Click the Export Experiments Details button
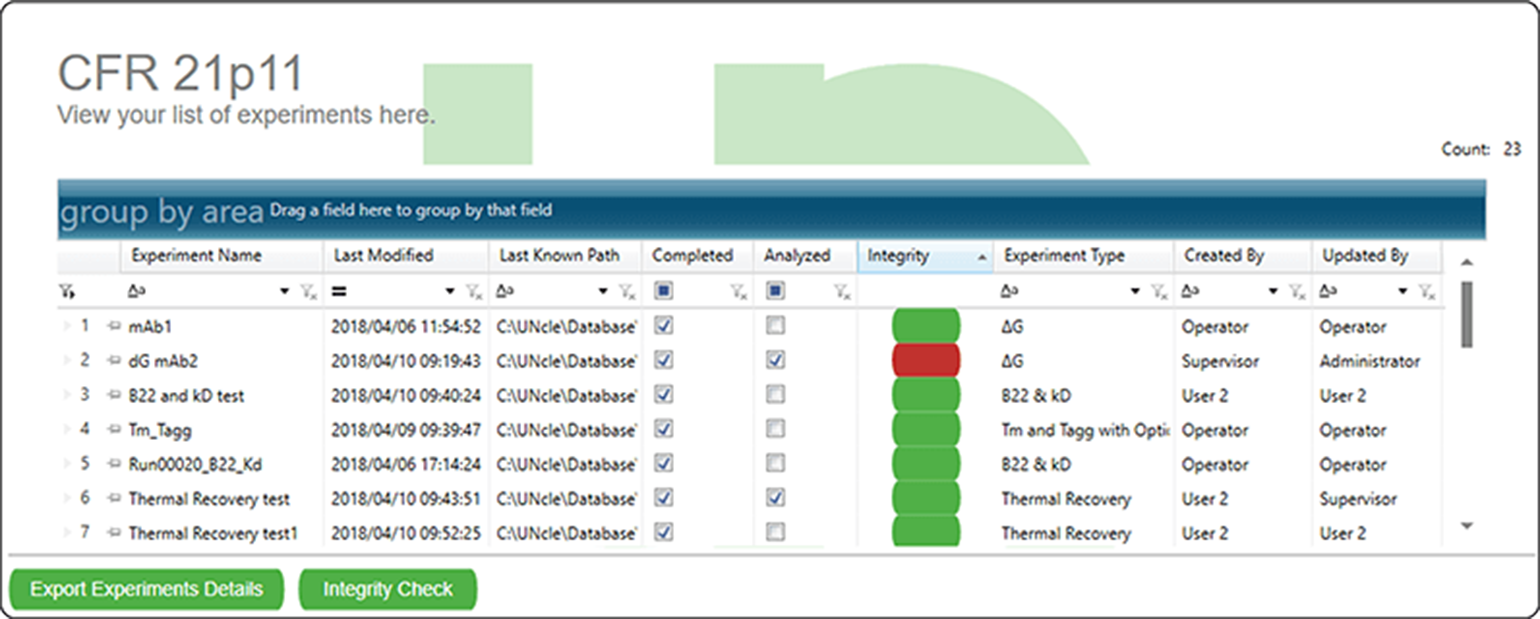The height and width of the screenshot is (619, 1540). point(147,589)
